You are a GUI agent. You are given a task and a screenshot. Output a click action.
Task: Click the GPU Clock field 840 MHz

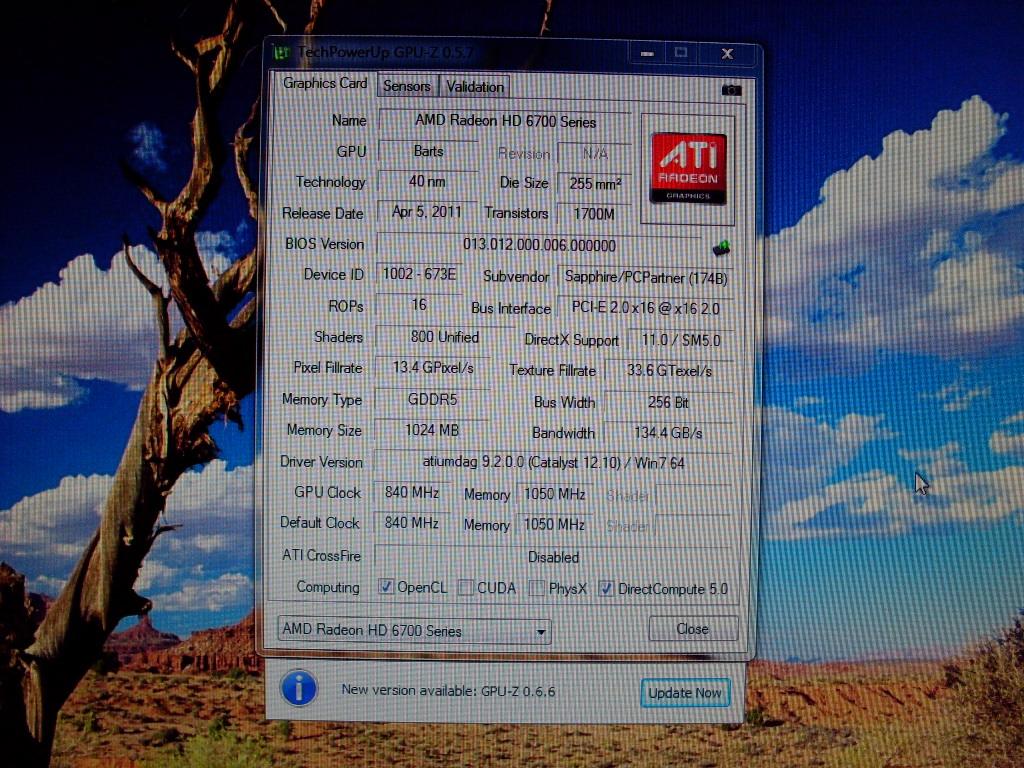tap(411, 492)
